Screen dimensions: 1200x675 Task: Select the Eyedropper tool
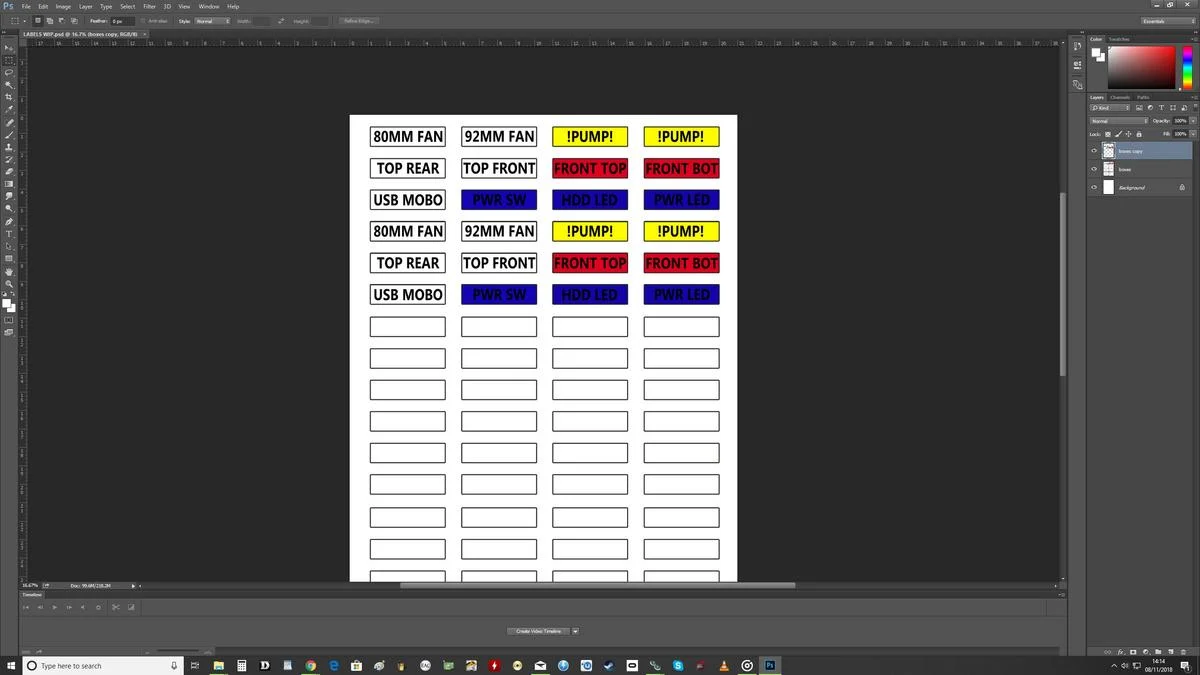pos(10,110)
